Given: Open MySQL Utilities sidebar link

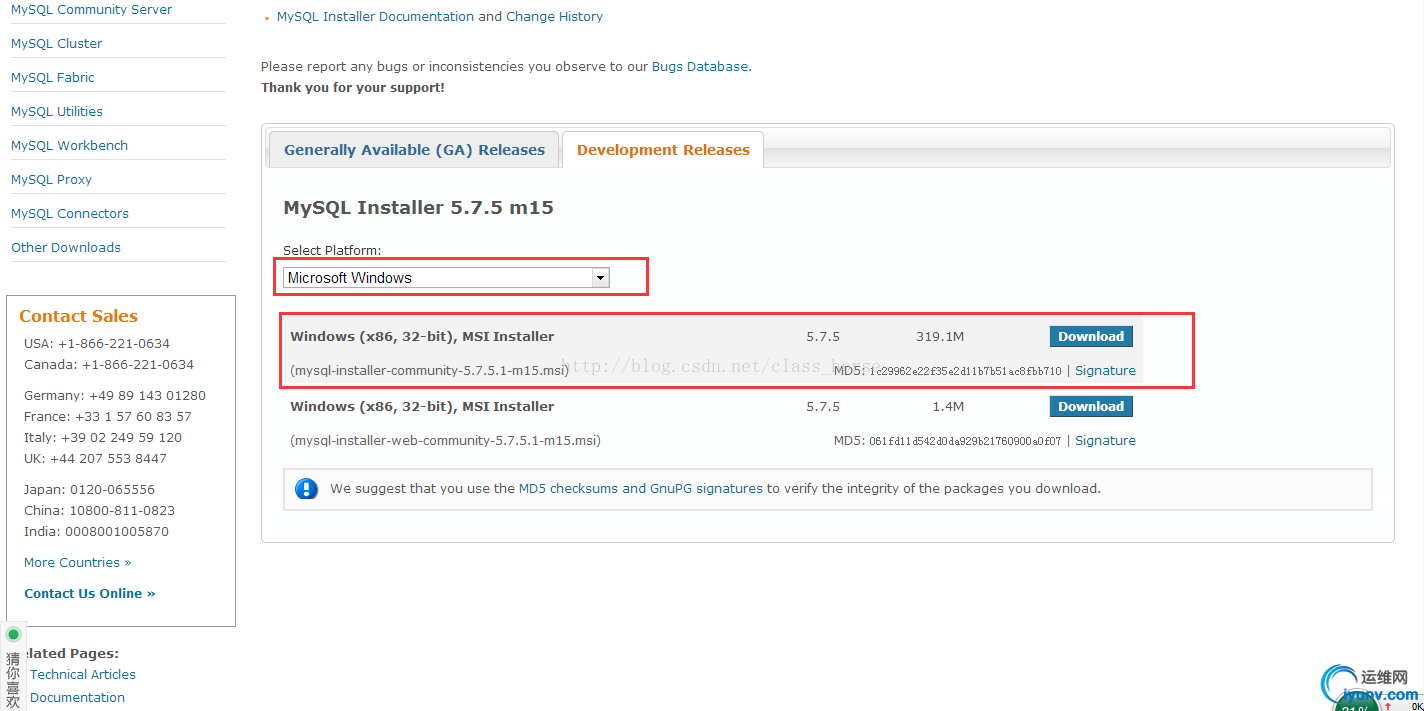Looking at the screenshot, I should point(57,112).
